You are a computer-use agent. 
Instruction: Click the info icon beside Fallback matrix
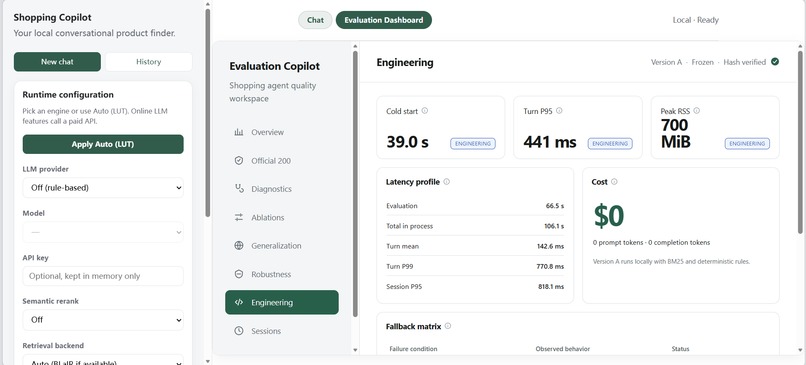tap(448, 326)
